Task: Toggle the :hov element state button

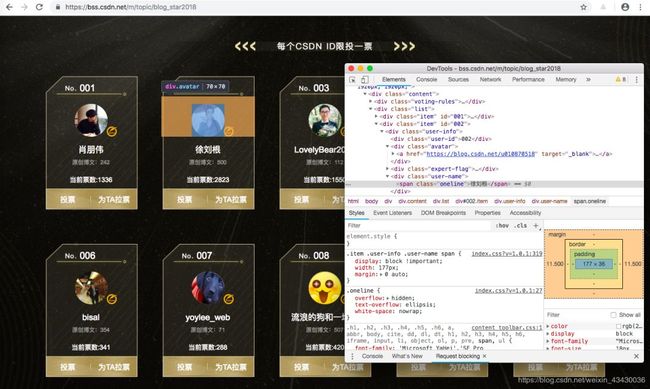Action: point(502,226)
